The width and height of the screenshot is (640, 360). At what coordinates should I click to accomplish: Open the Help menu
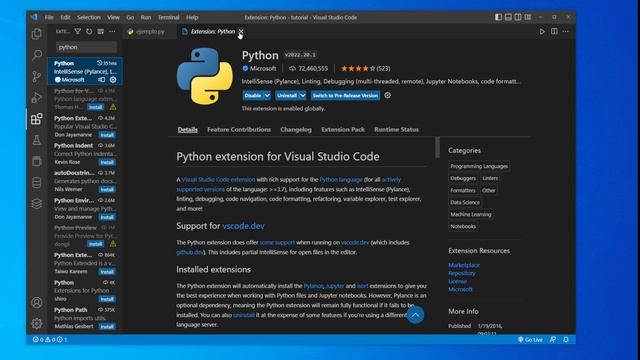tap(192, 18)
